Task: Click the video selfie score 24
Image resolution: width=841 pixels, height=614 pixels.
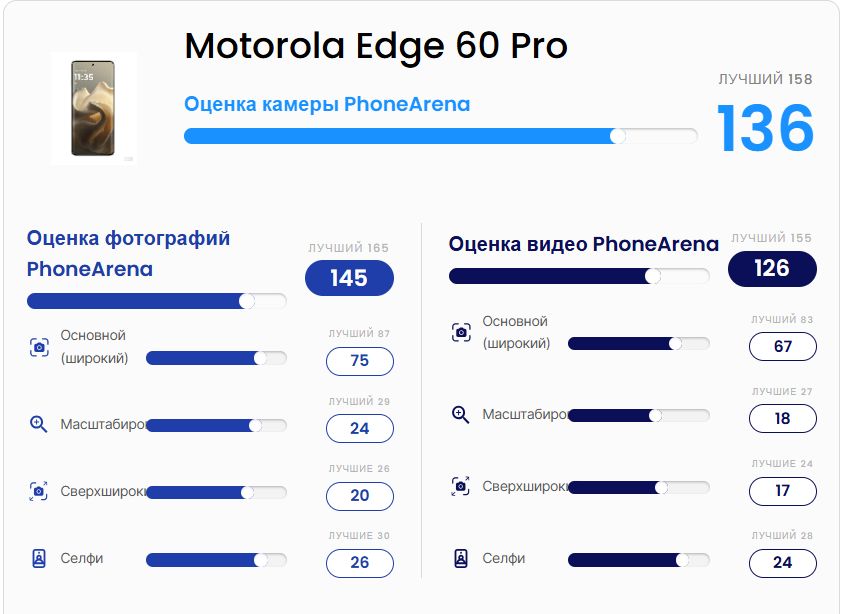Action: point(783,563)
